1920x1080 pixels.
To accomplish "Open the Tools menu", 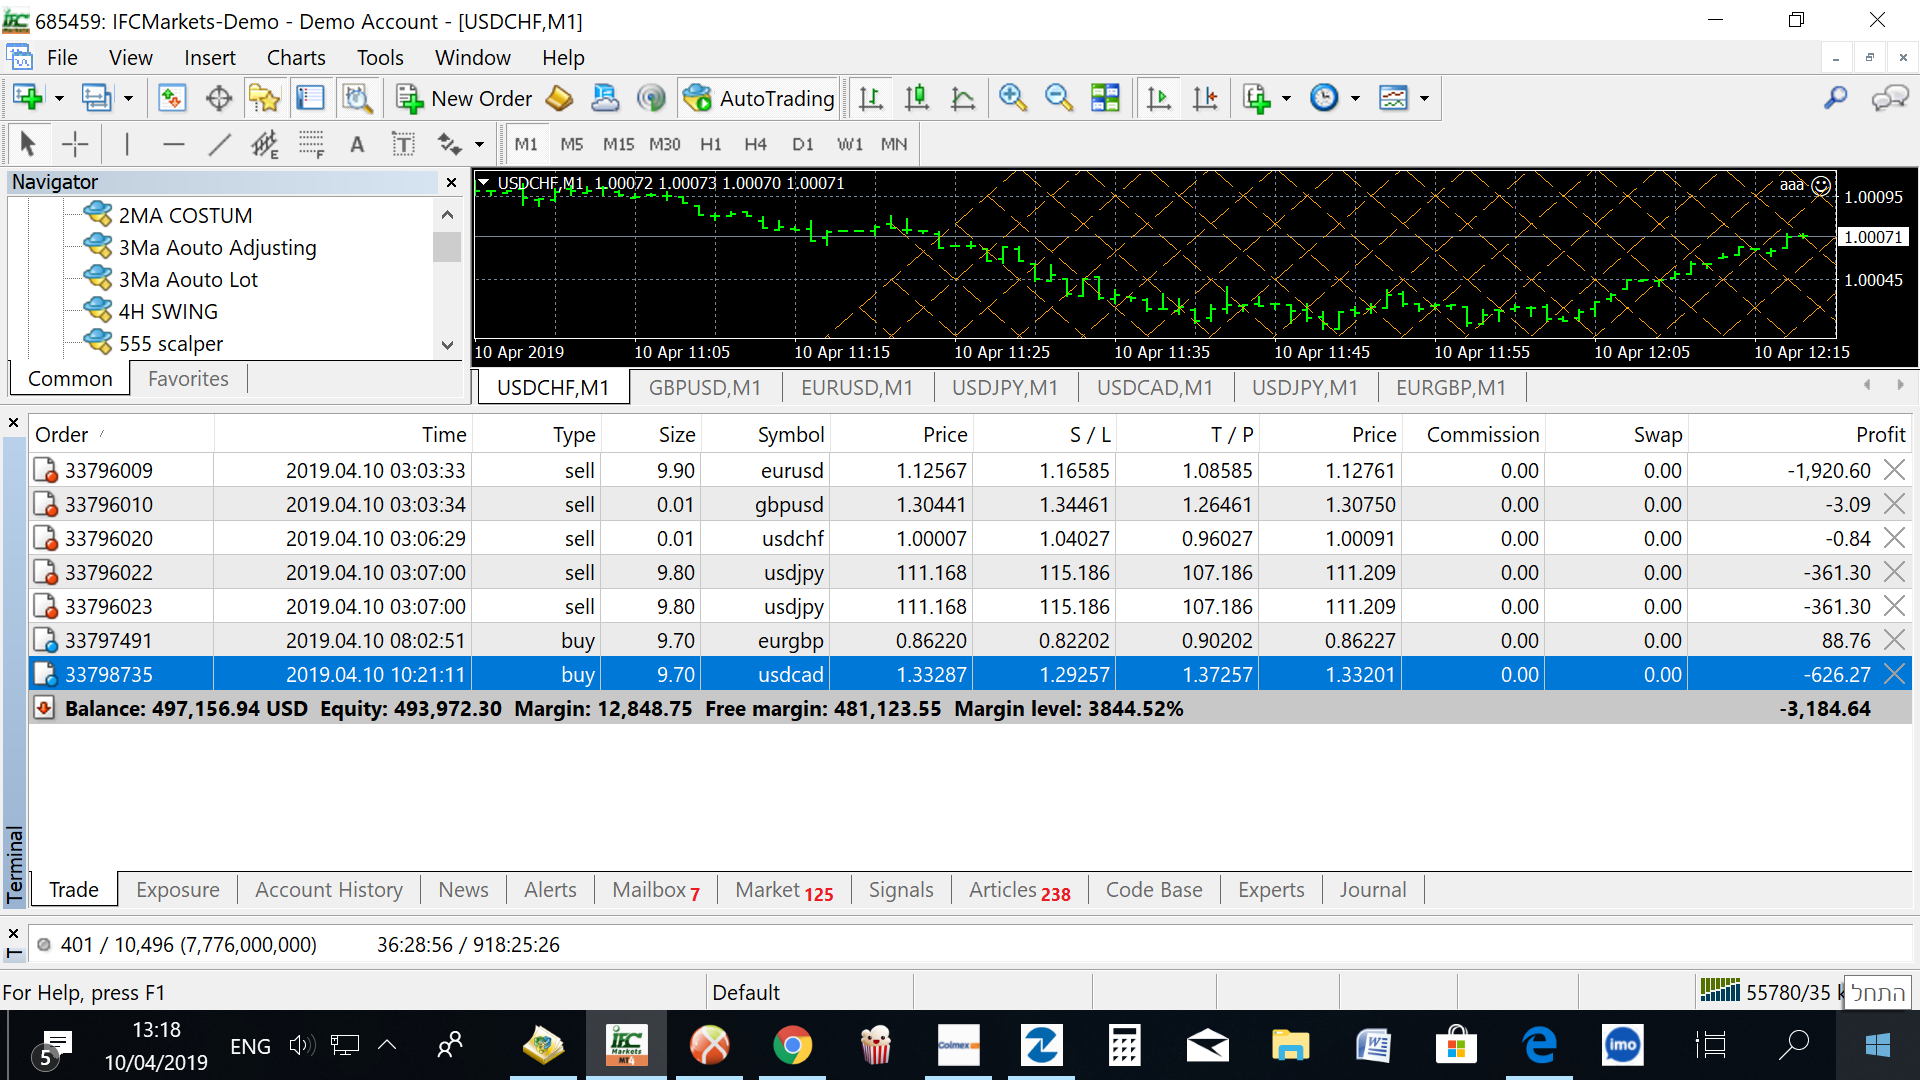I will pyautogui.click(x=380, y=58).
